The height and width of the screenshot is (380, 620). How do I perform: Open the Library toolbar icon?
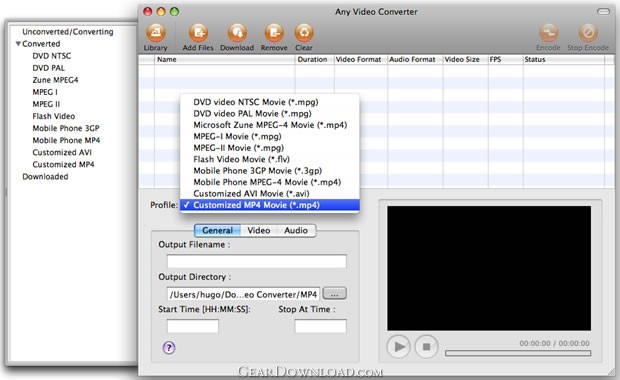click(x=155, y=33)
